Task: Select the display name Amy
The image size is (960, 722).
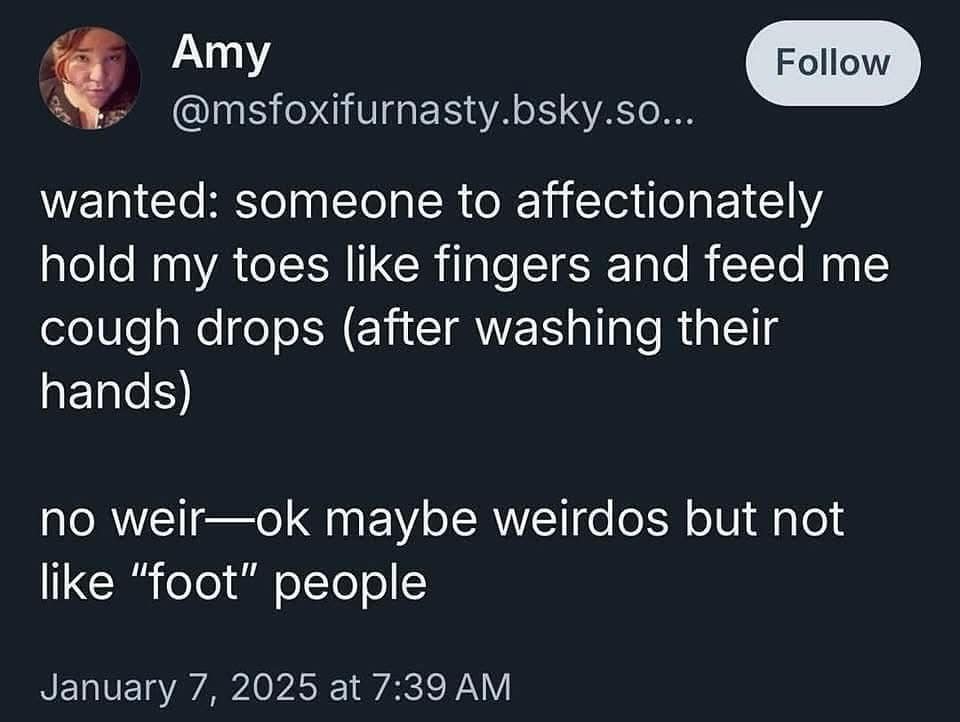Action: click(221, 55)
